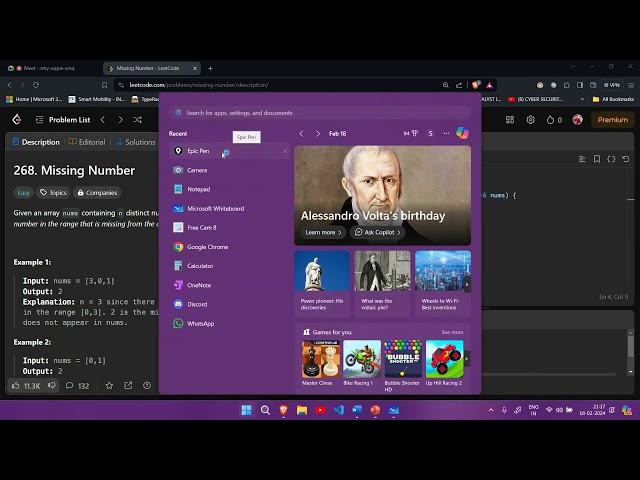
Task: Open LeetCode settings gear
Action: pyautogui.click(x=531, y=120)
